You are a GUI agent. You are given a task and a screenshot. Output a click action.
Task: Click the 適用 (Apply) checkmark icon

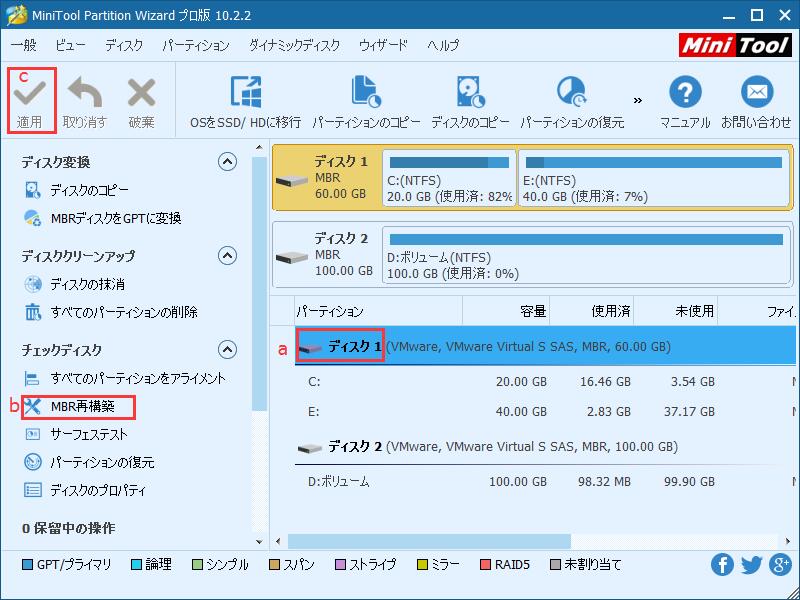[x=30, y=94]
